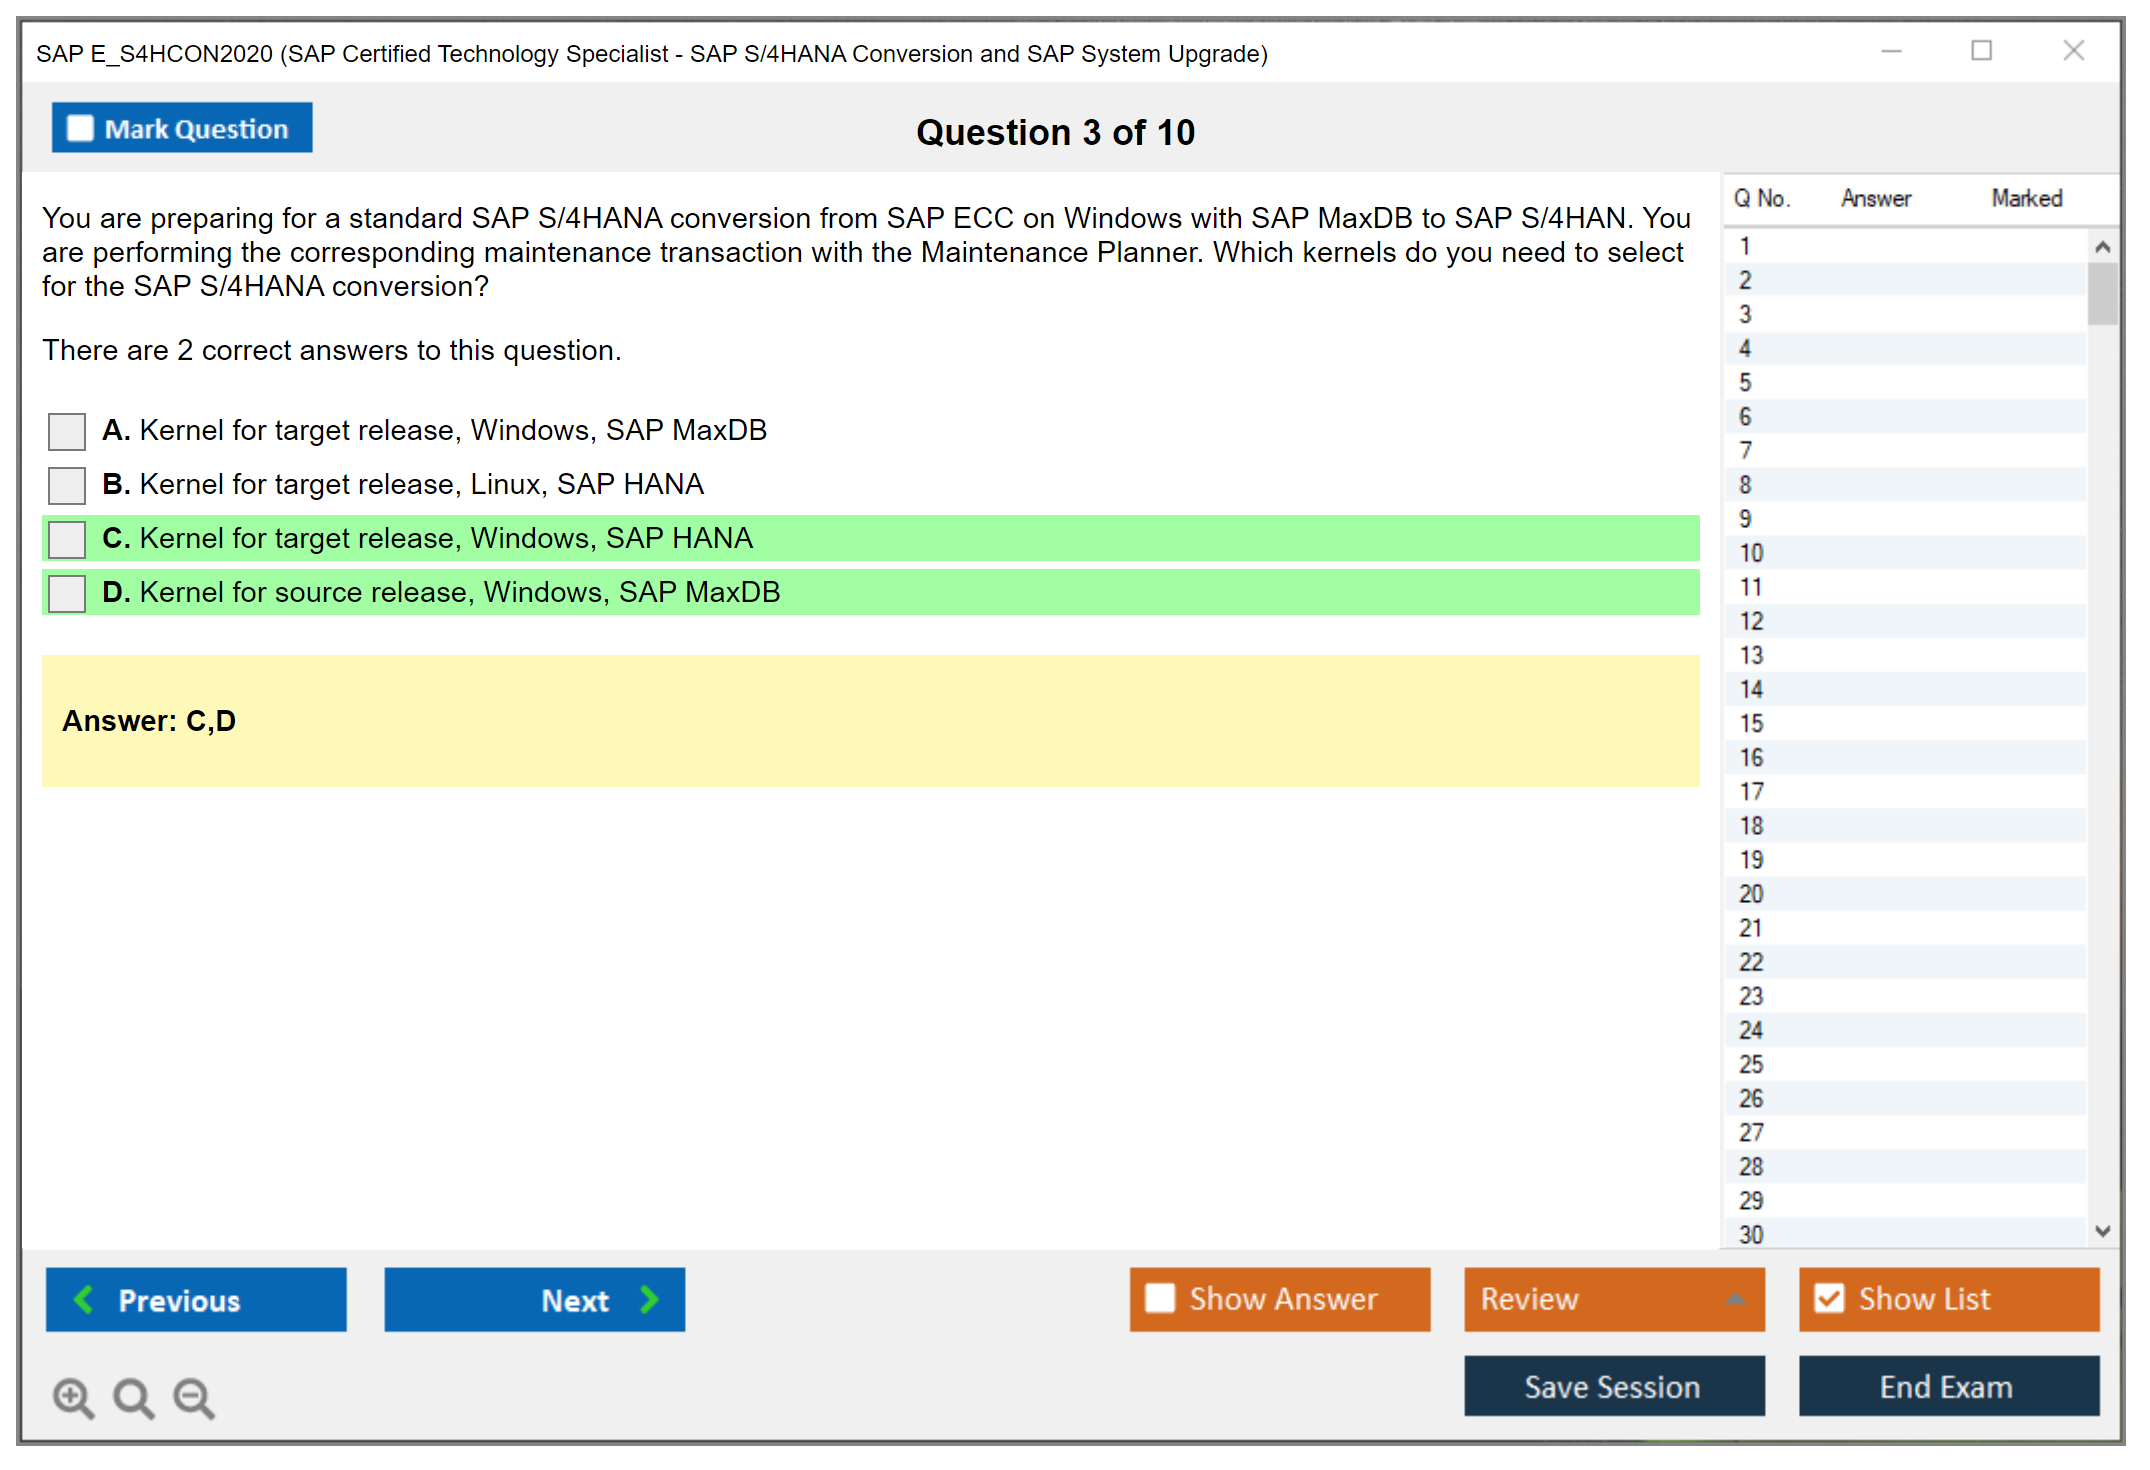Tick the Mark Question checkbox
The height and width of the screenshot is (1470, 2150).
click(x=80, y=128)
